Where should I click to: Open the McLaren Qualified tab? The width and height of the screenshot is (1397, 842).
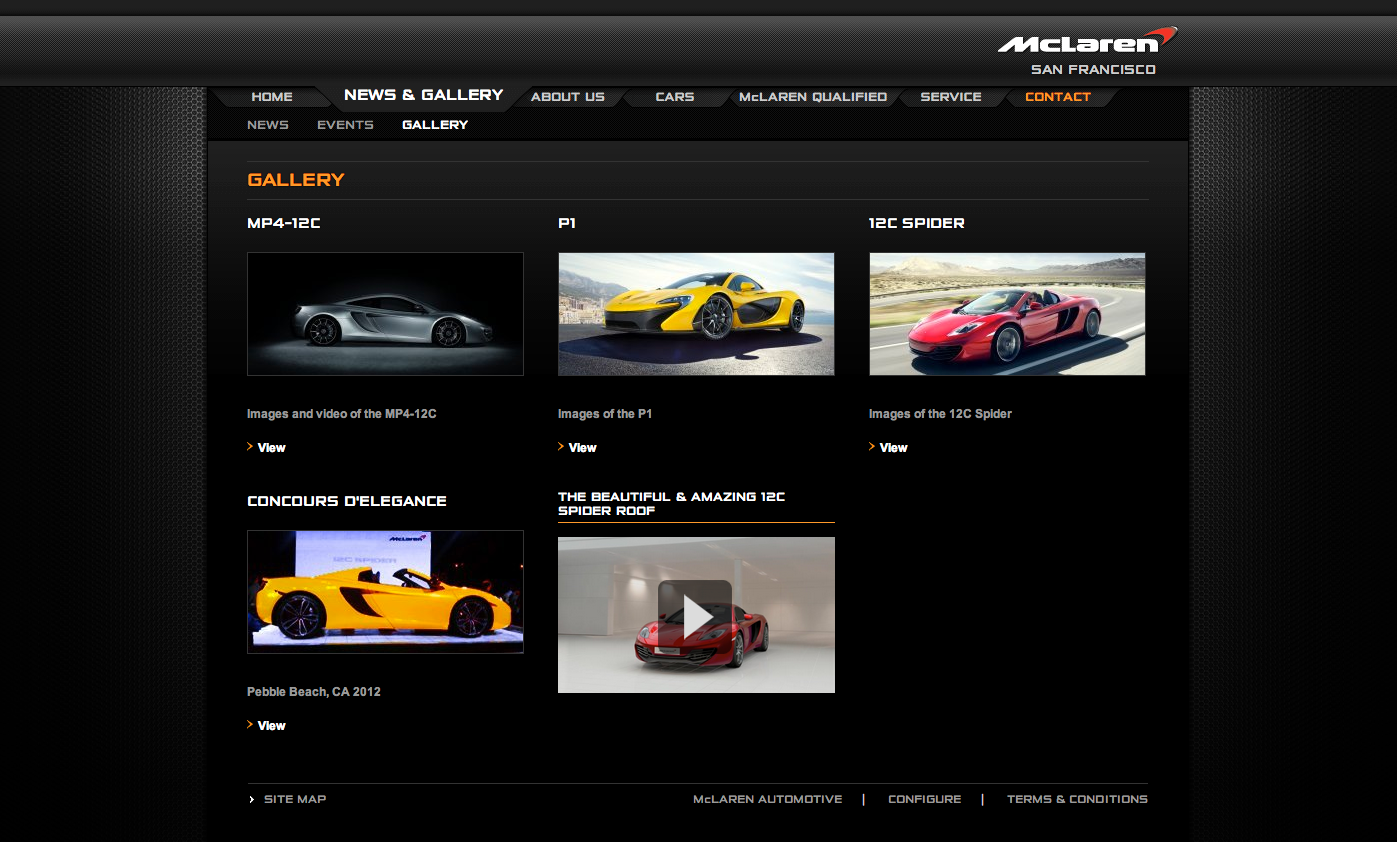coord(813,97)
